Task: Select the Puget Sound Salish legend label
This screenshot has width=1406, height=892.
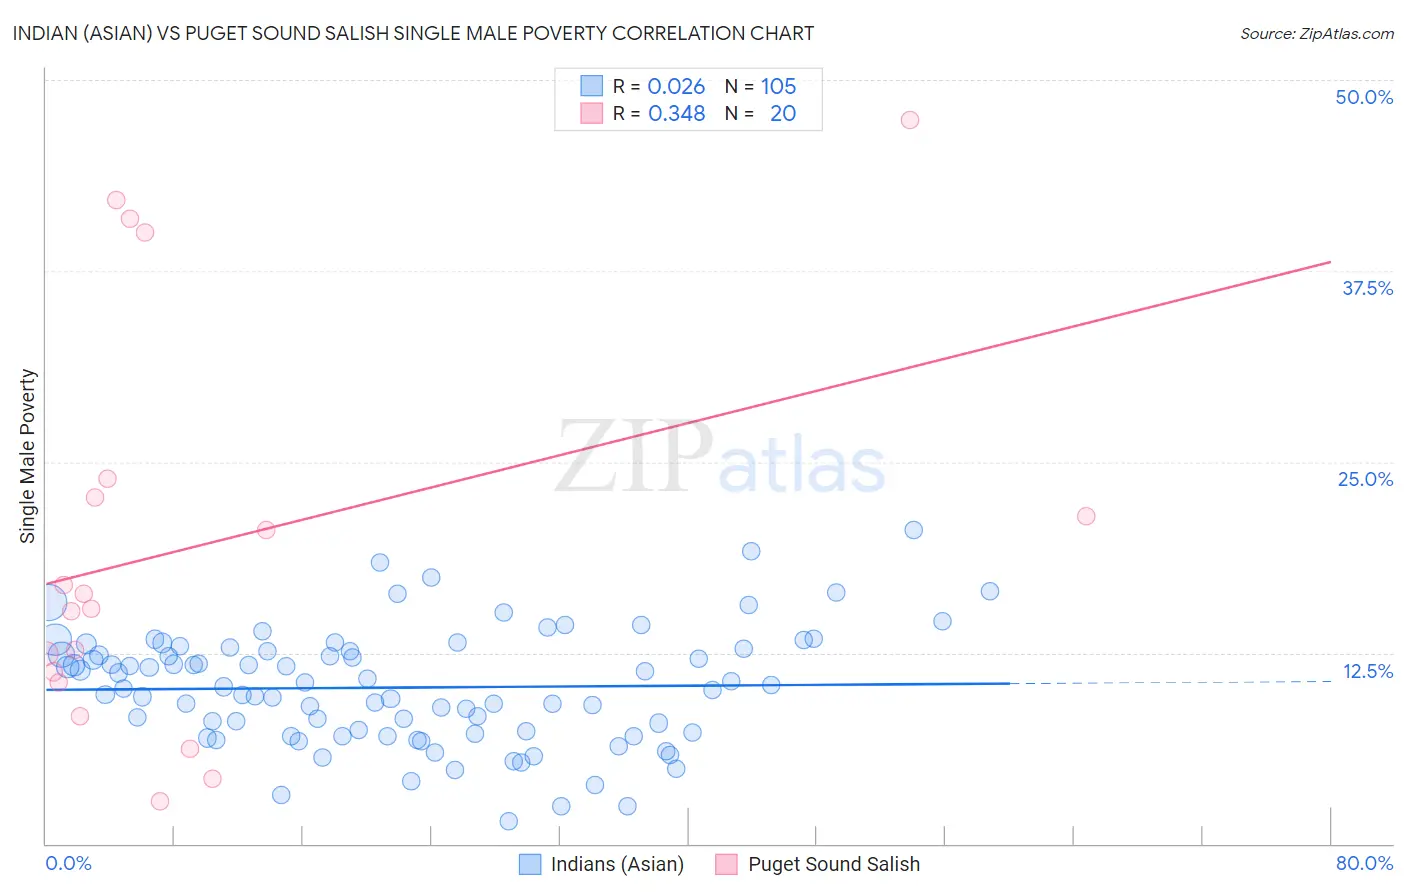Action: (x=834, y=864)
